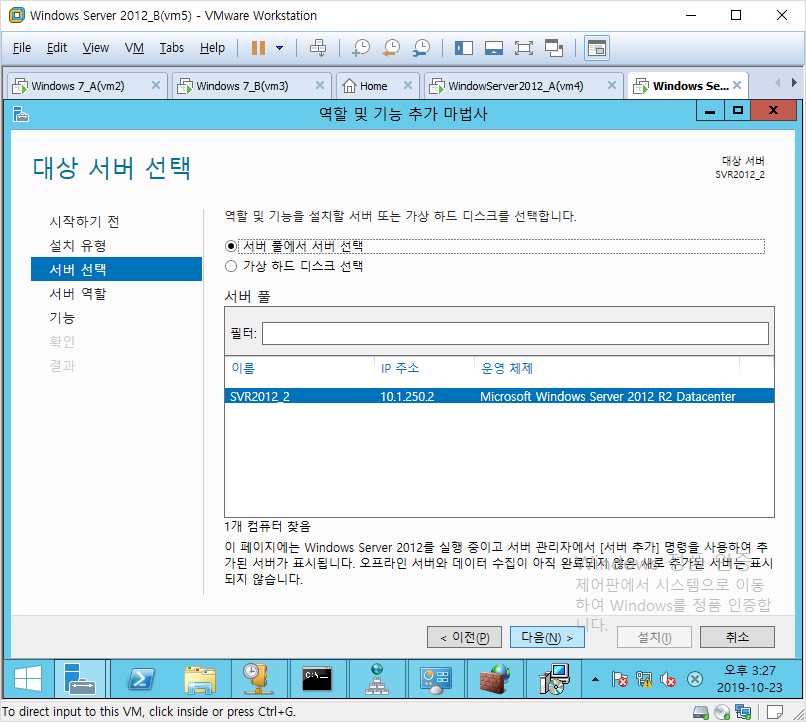Screen dimensions: 806x722
Task: Switch to Unity mode
Action: (x=554, y=48)
